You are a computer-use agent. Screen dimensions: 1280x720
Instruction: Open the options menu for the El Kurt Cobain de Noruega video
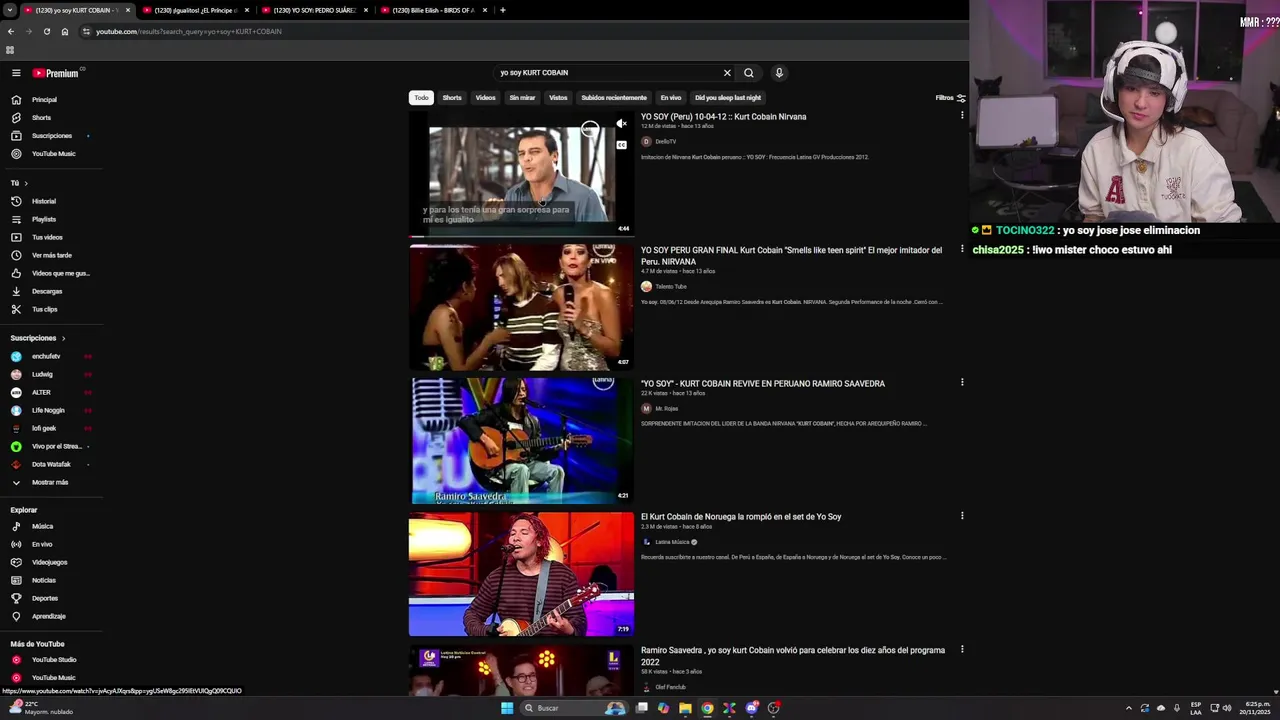coord(962,516)
